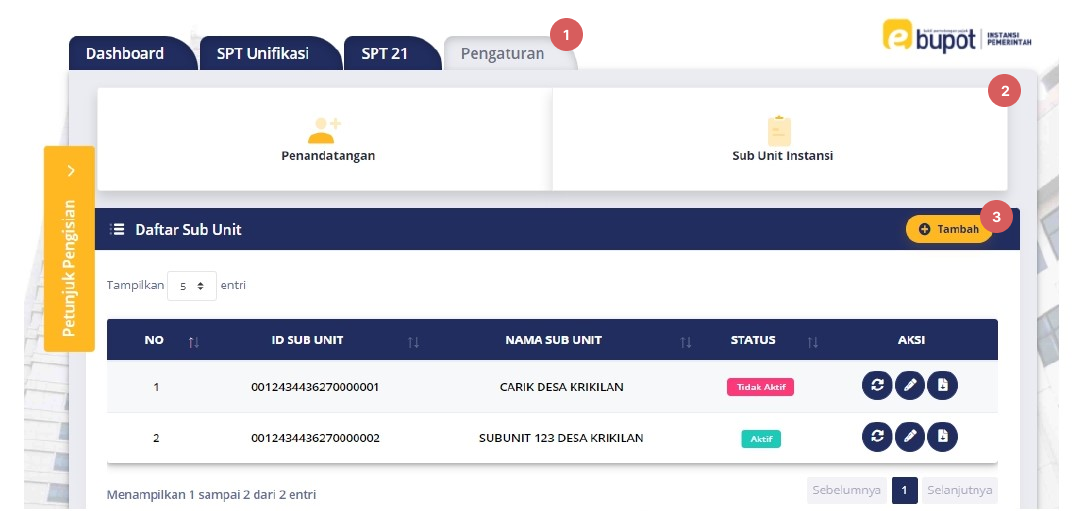Edit SUBUNIT 123 DESA KRIKILAN via pencil icon
Image resolution: width=1083 pixels, height=511 pixels.
[910, 436]
